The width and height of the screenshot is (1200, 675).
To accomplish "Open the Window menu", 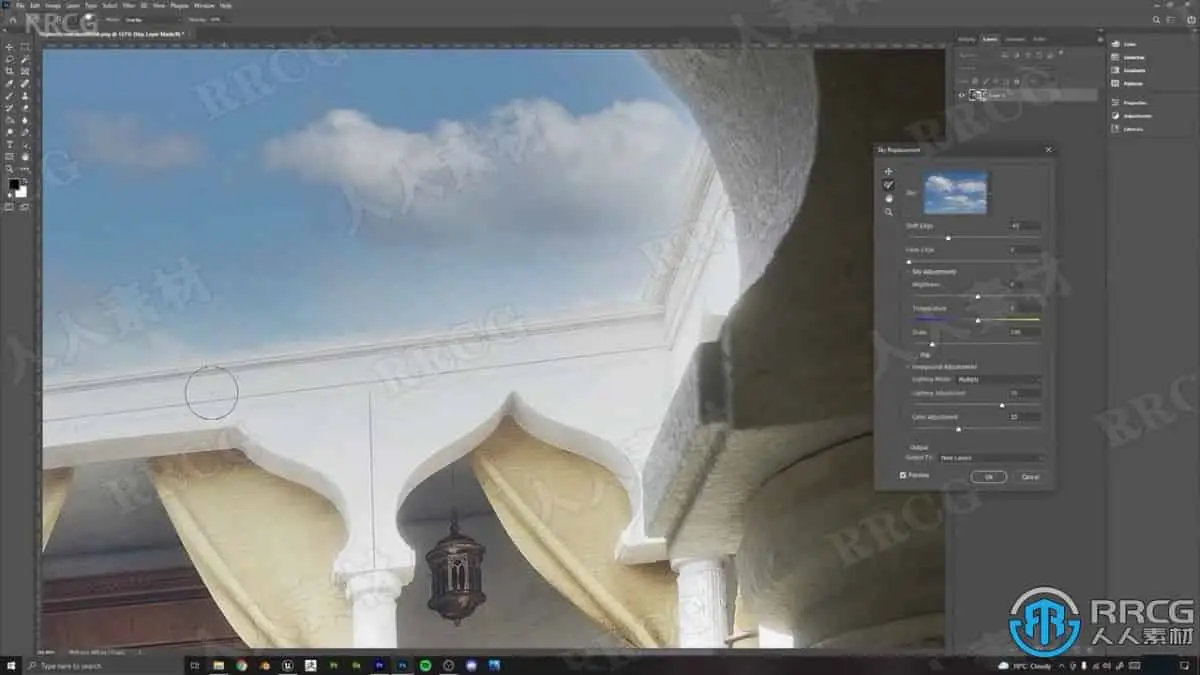I will 204,5.
